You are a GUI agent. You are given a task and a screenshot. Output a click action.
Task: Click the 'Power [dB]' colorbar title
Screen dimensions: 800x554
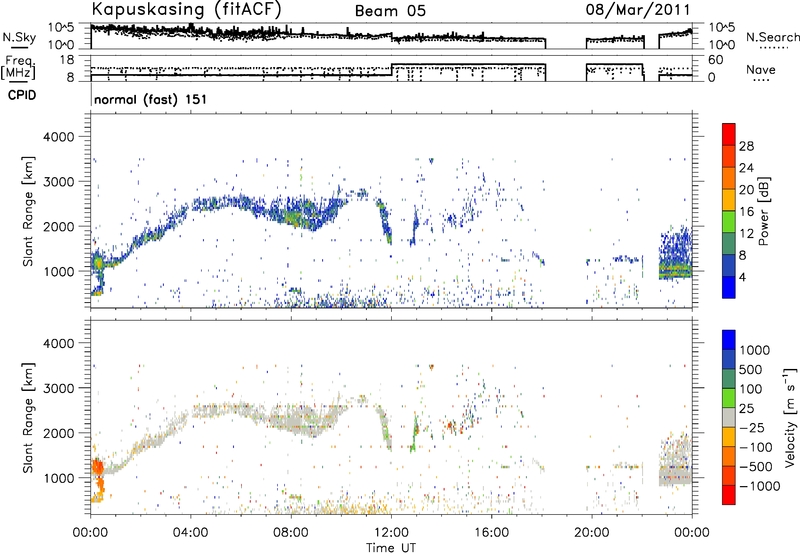(x=763, y=211)
